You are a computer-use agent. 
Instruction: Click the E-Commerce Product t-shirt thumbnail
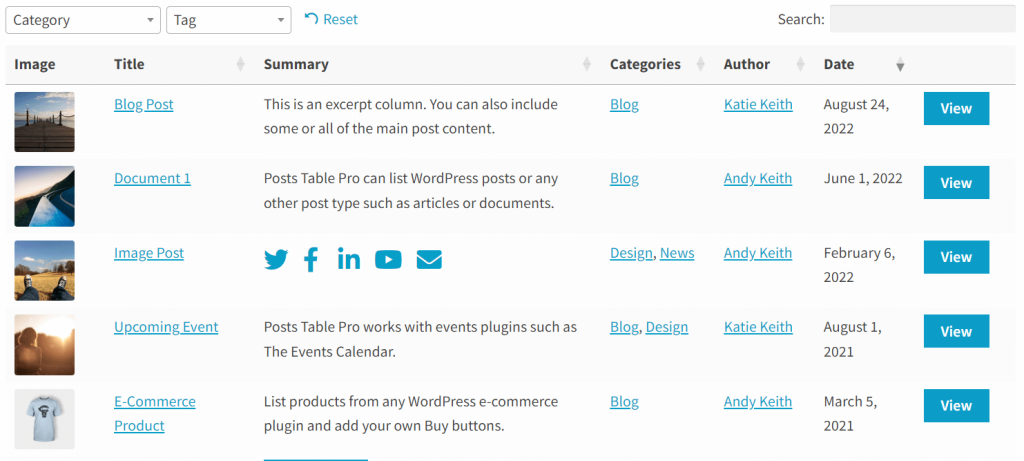click(44, 419)
